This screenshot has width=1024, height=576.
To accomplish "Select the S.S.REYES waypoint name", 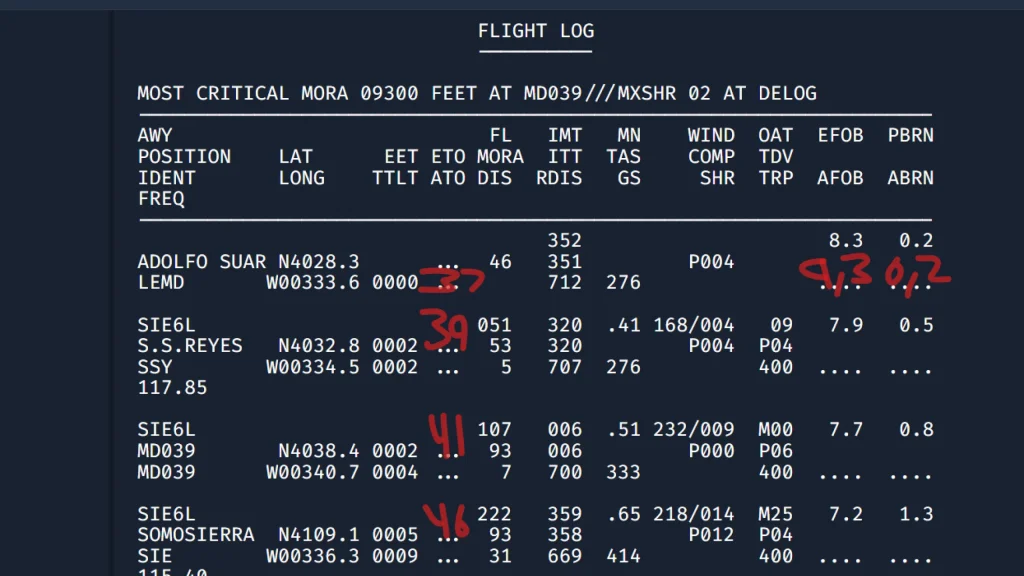I will (190, 346).
